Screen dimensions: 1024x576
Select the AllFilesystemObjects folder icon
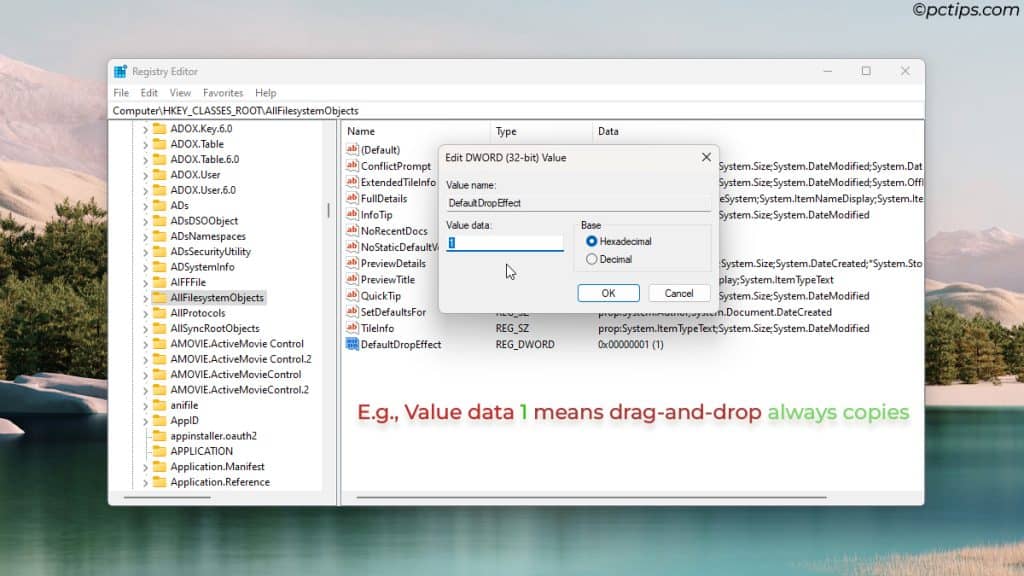pos(161,297)
